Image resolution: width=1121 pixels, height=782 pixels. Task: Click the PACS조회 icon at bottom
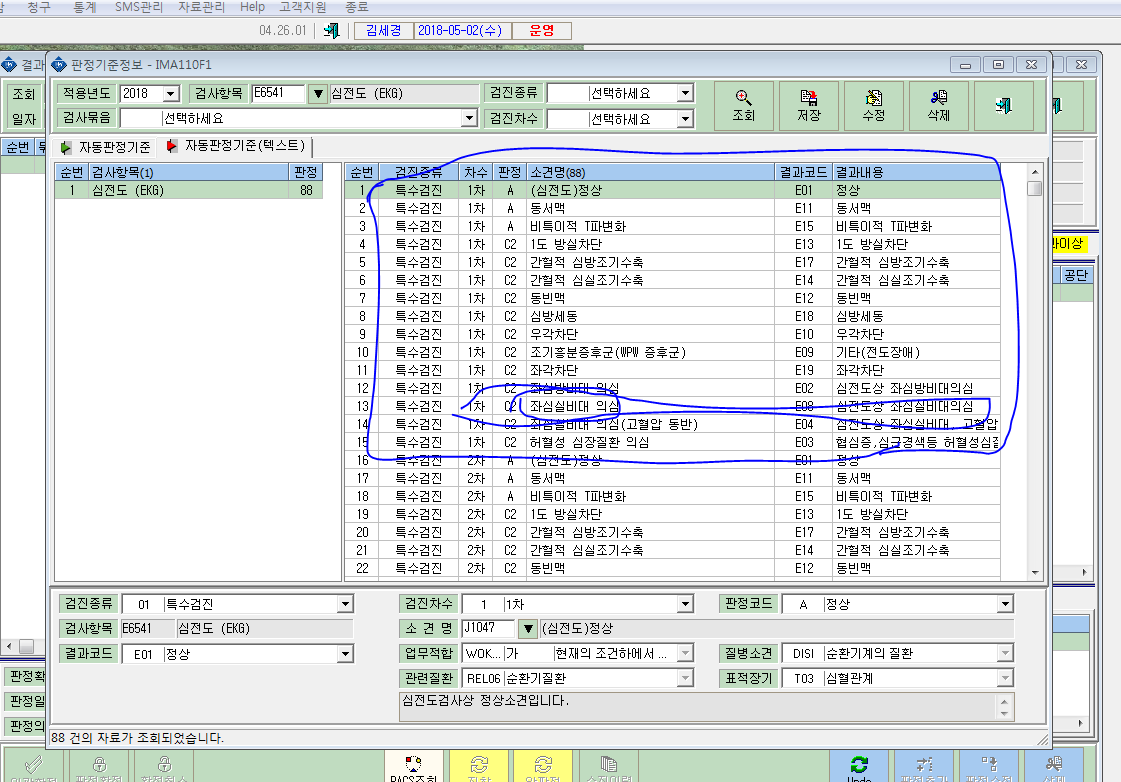click(x=413, y=766)
